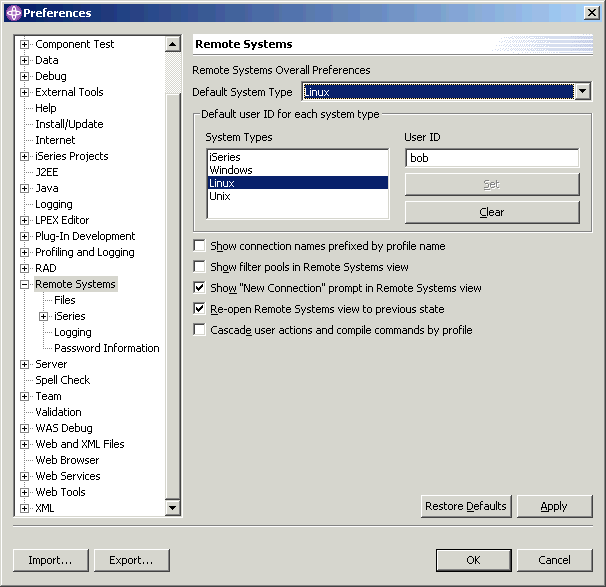This screenshot has height=587, width=606.
Task: Select Spell Check in preferences tree
Action: click(x=62, y=380)
